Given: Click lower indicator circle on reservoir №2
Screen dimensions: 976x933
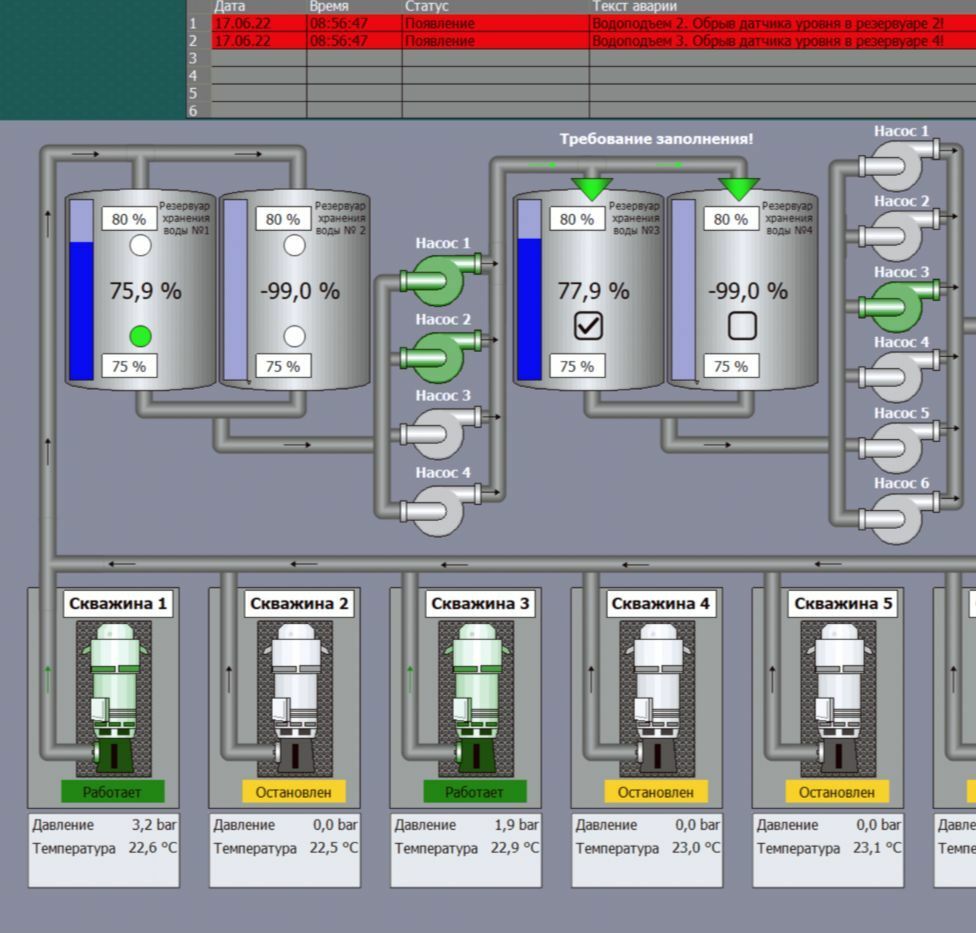Looking at the screenshot, I should (x=294, y=336).
